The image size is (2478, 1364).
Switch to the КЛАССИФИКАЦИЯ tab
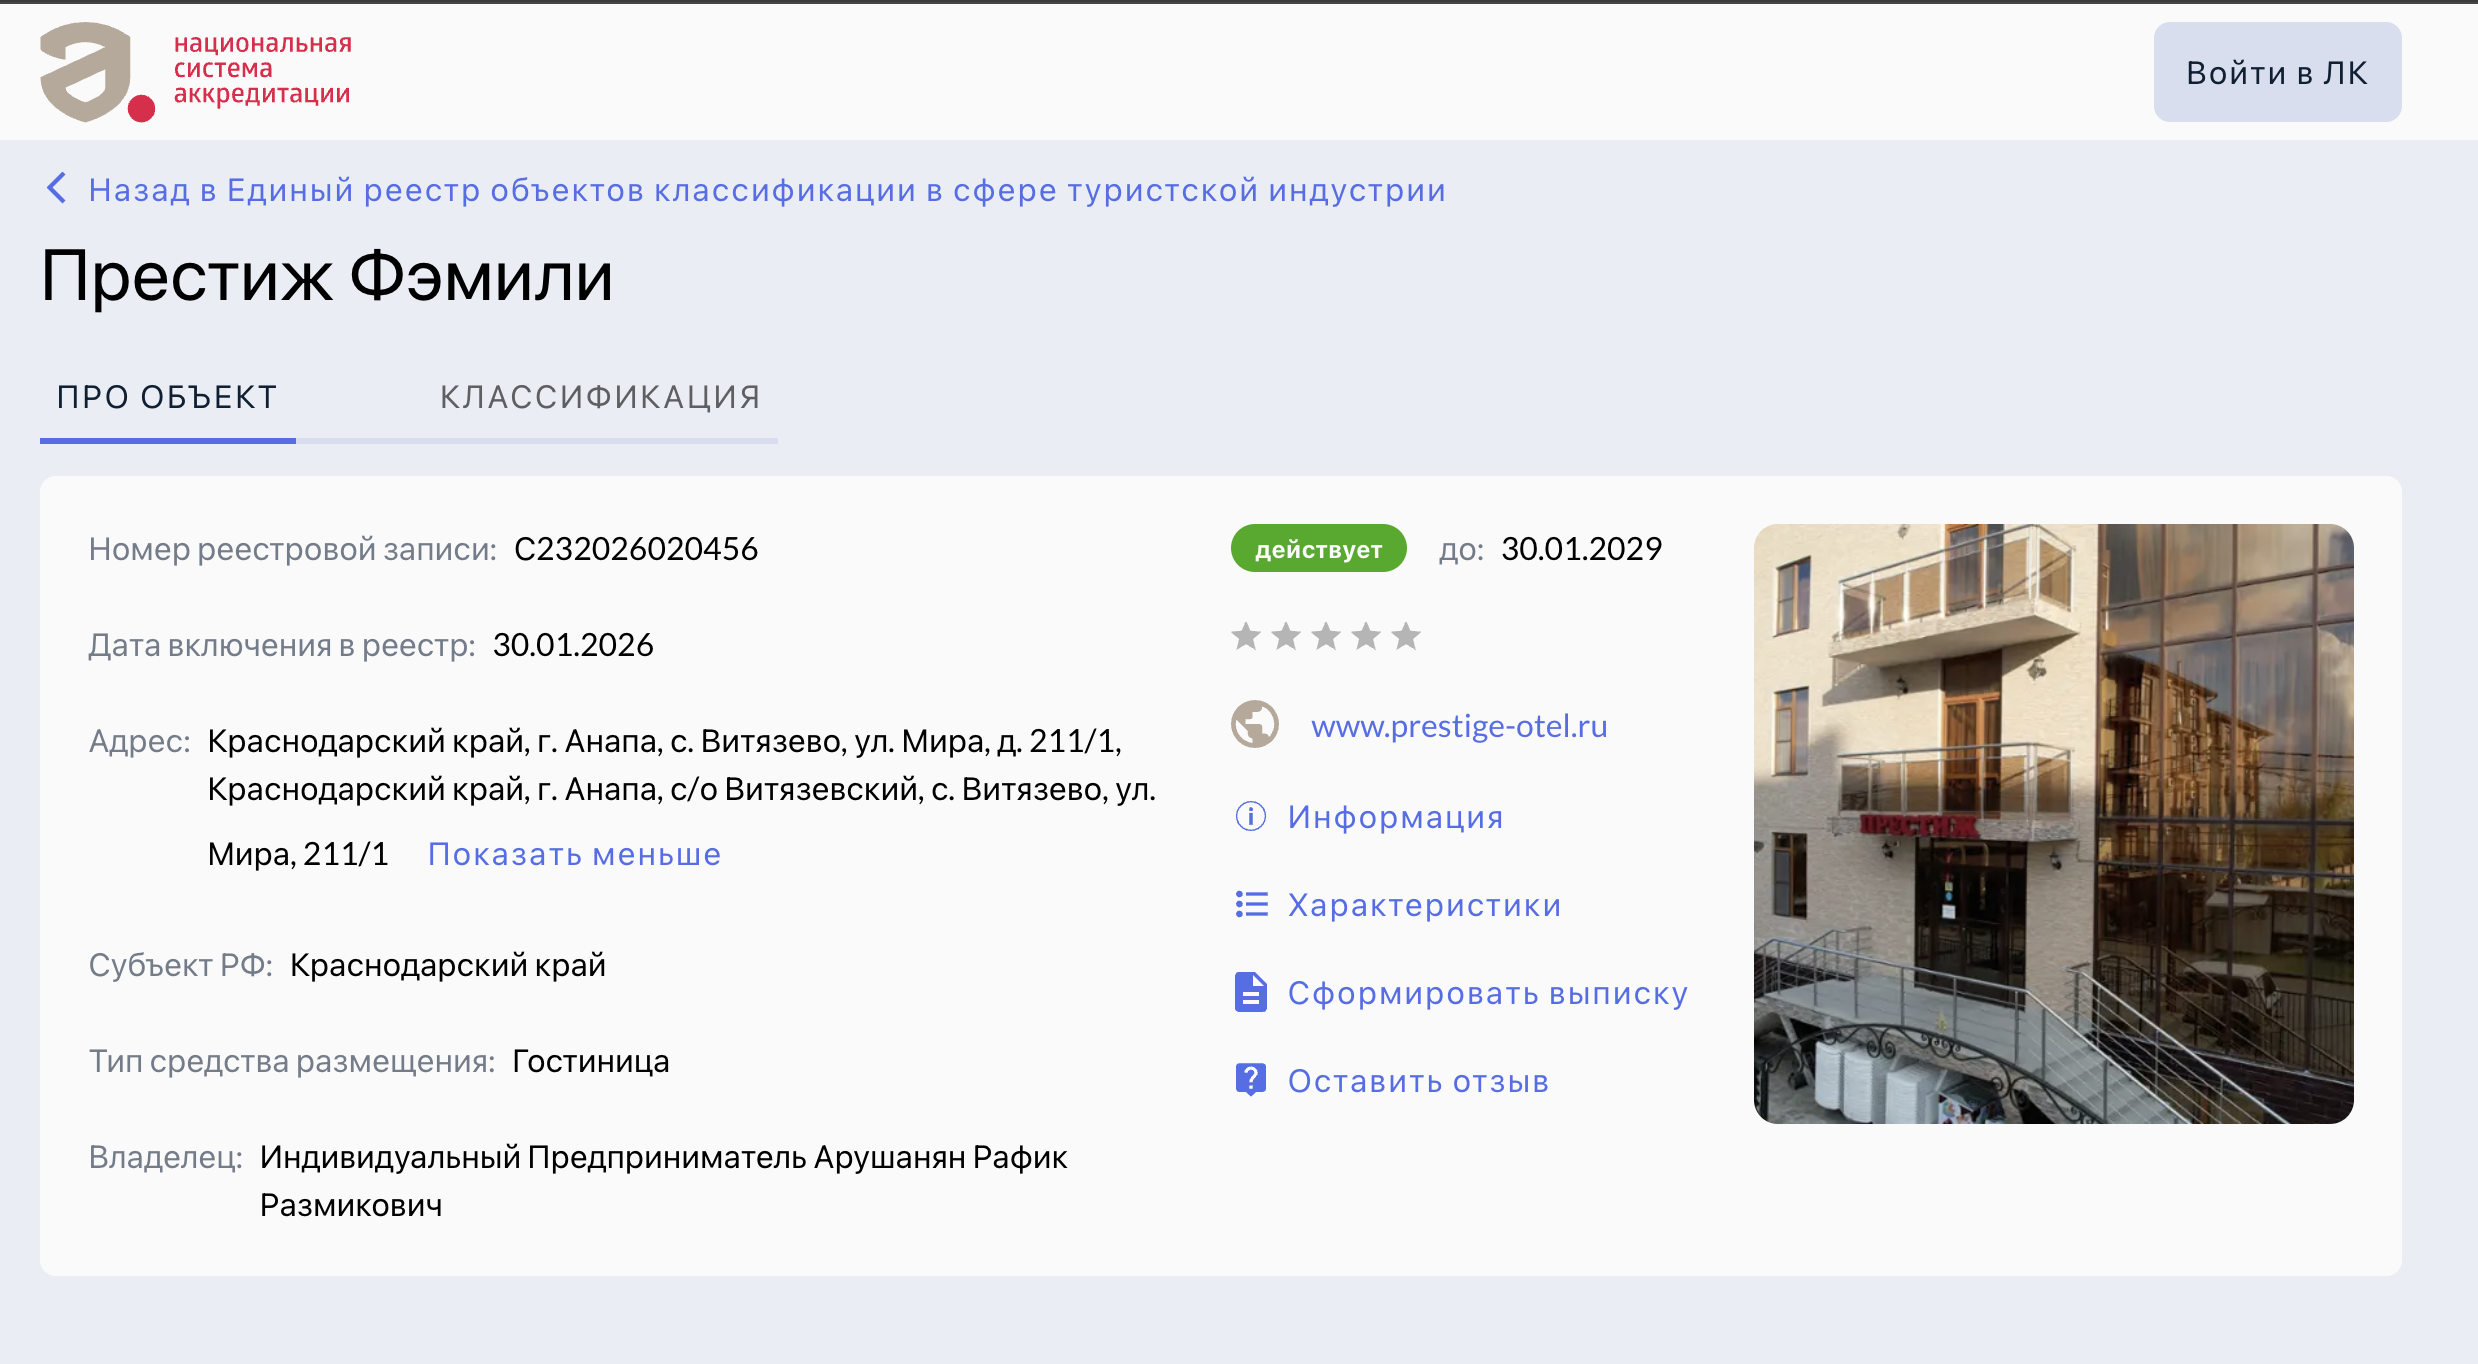coord(600,397)
